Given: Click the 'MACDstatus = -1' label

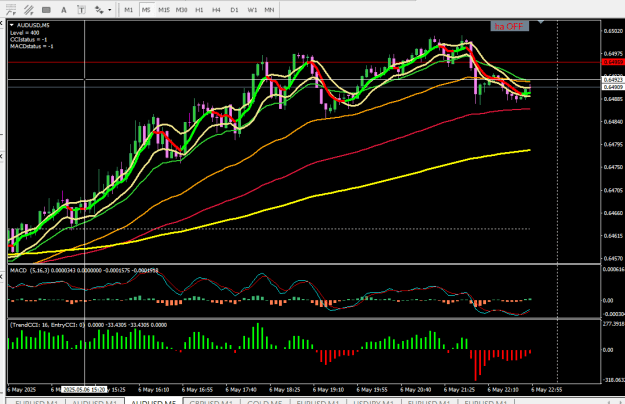Looking at the screenshot, I should (31, 46).
